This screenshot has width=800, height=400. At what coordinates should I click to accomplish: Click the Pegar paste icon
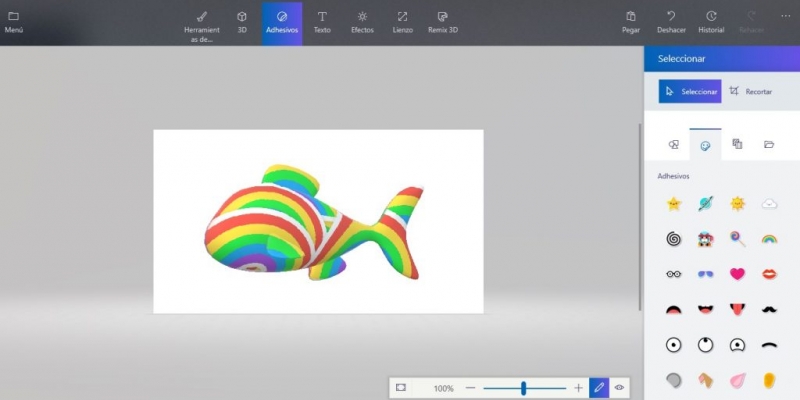pyautogui.click(x=631, y=22)
